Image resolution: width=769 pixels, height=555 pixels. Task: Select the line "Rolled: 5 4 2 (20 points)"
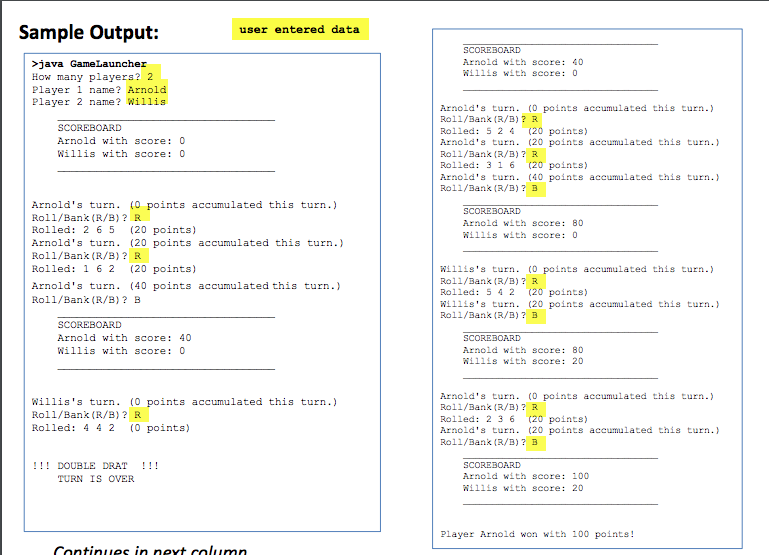pos(513,292)
